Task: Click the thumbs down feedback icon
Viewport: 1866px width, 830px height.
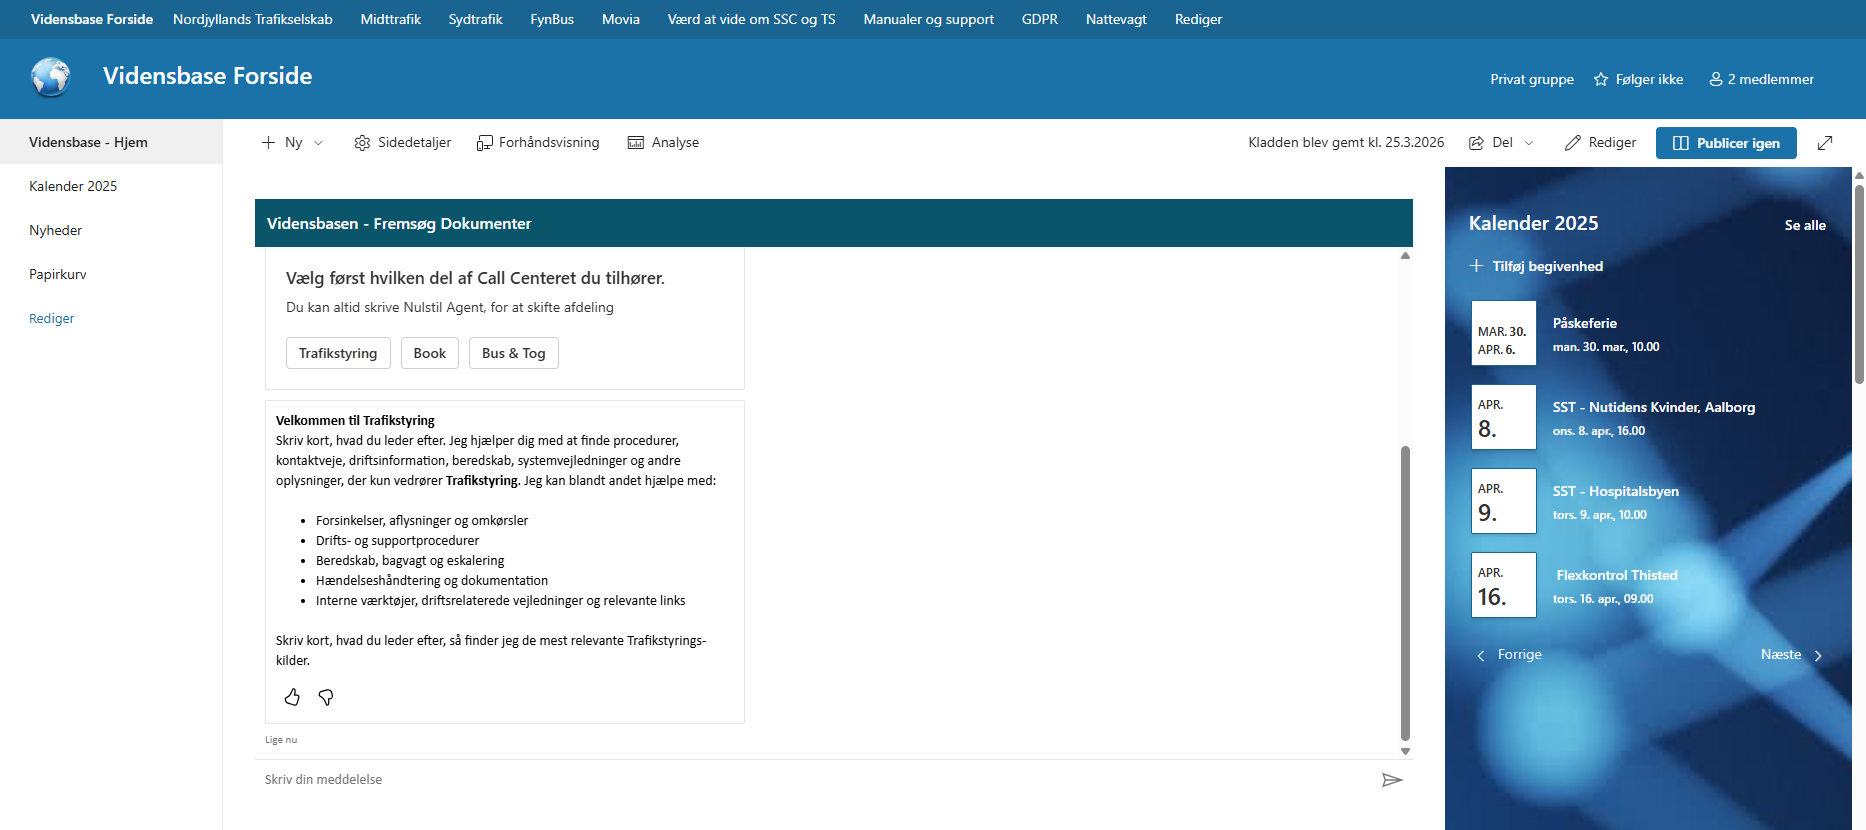Action: point(326,697)
